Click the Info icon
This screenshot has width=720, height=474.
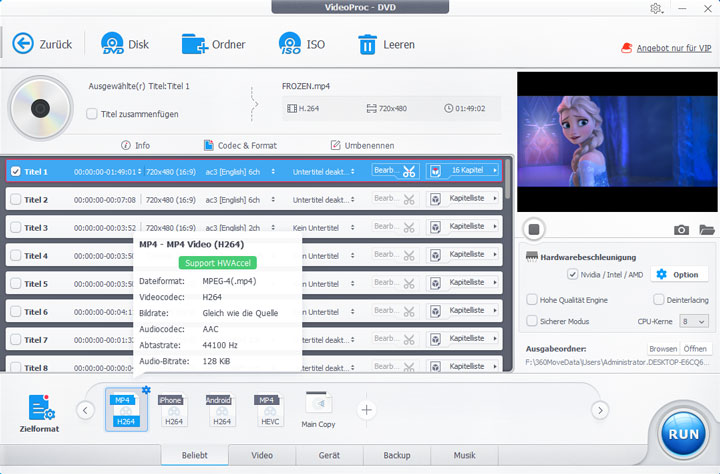coord(125,145)
